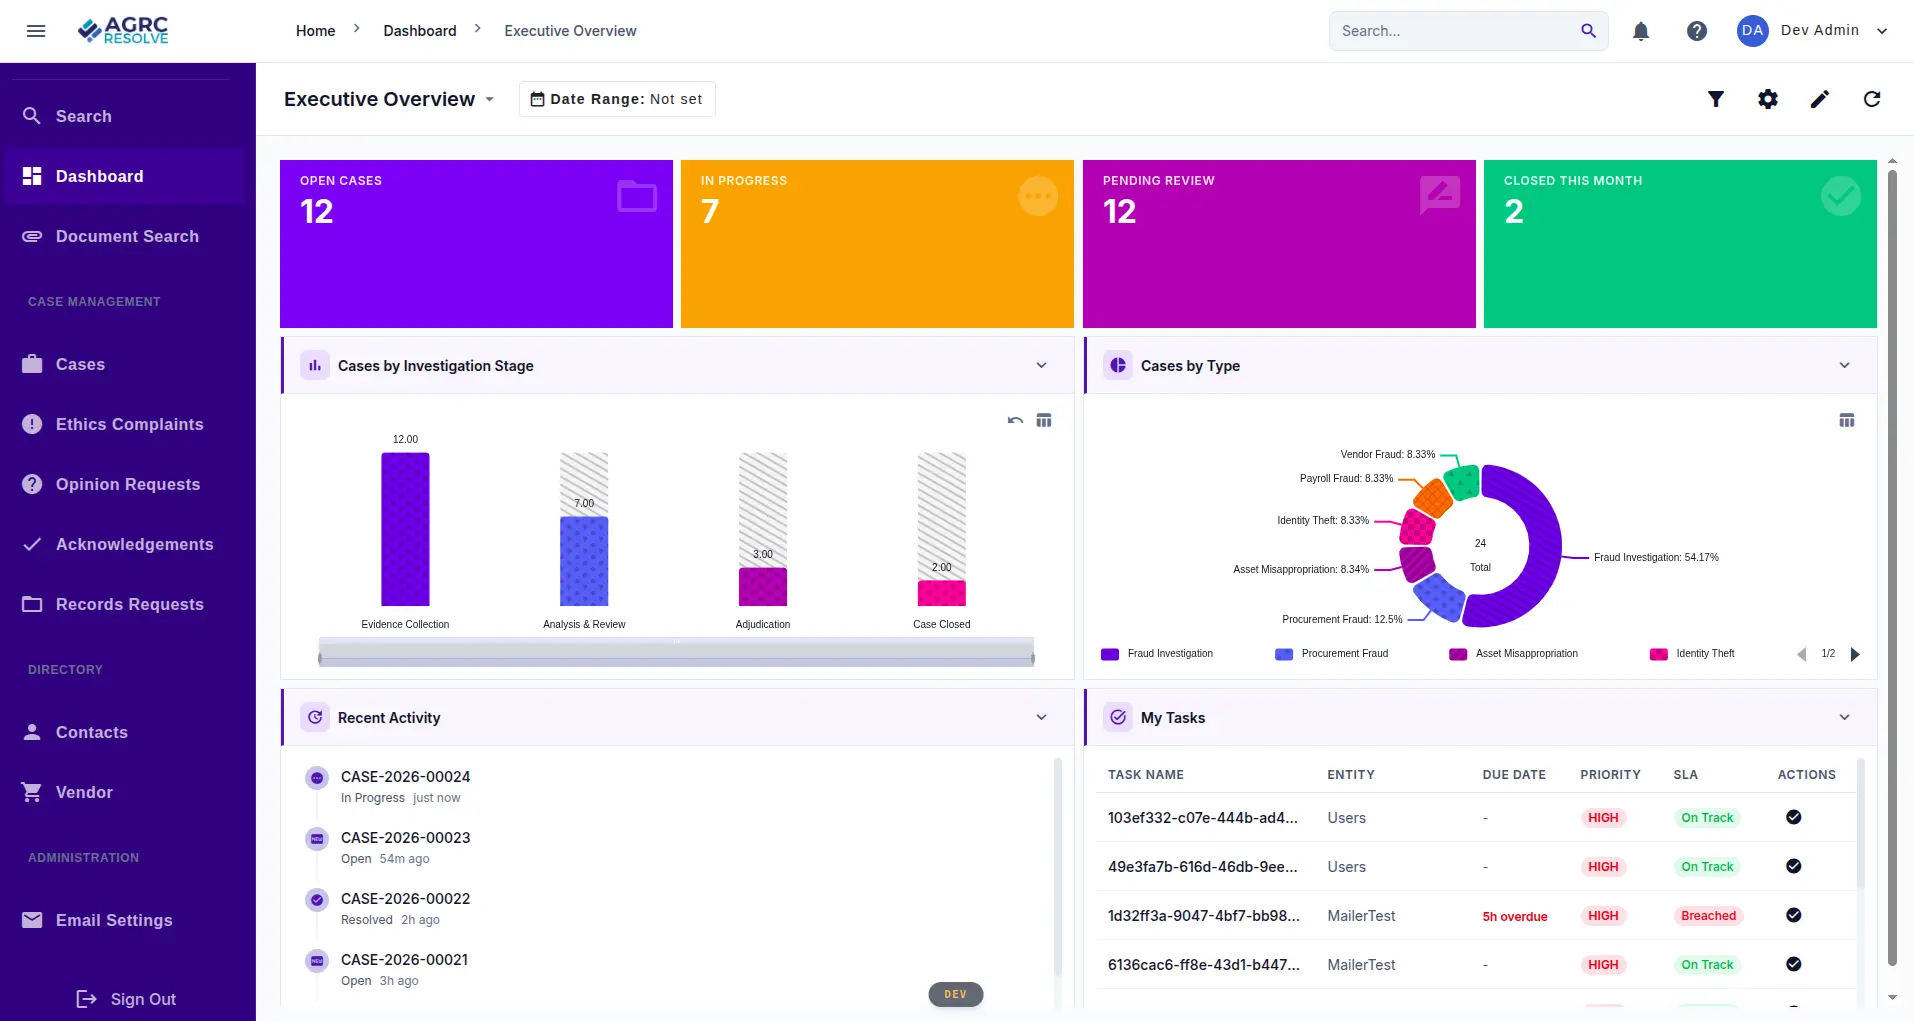Refresh the dashboard with the reload icon
Viewport: 1914px width, 1021px height.
(x=1872, y=99)
